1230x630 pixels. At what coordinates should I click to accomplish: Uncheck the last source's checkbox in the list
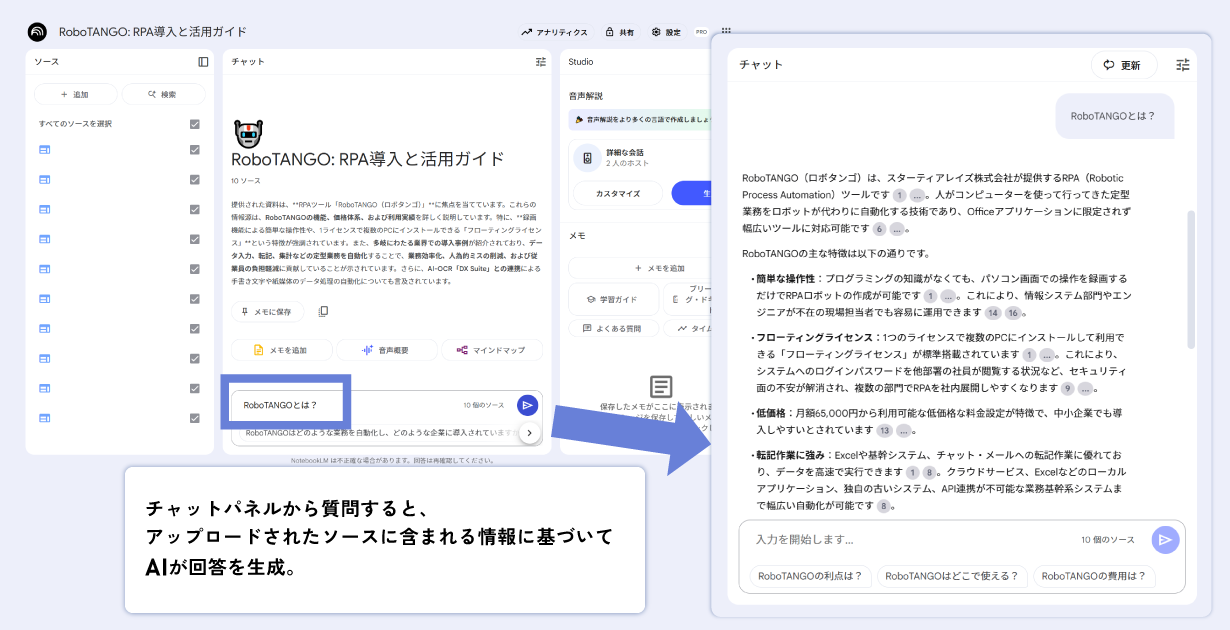pyautogui.click(x=195, y=418)
